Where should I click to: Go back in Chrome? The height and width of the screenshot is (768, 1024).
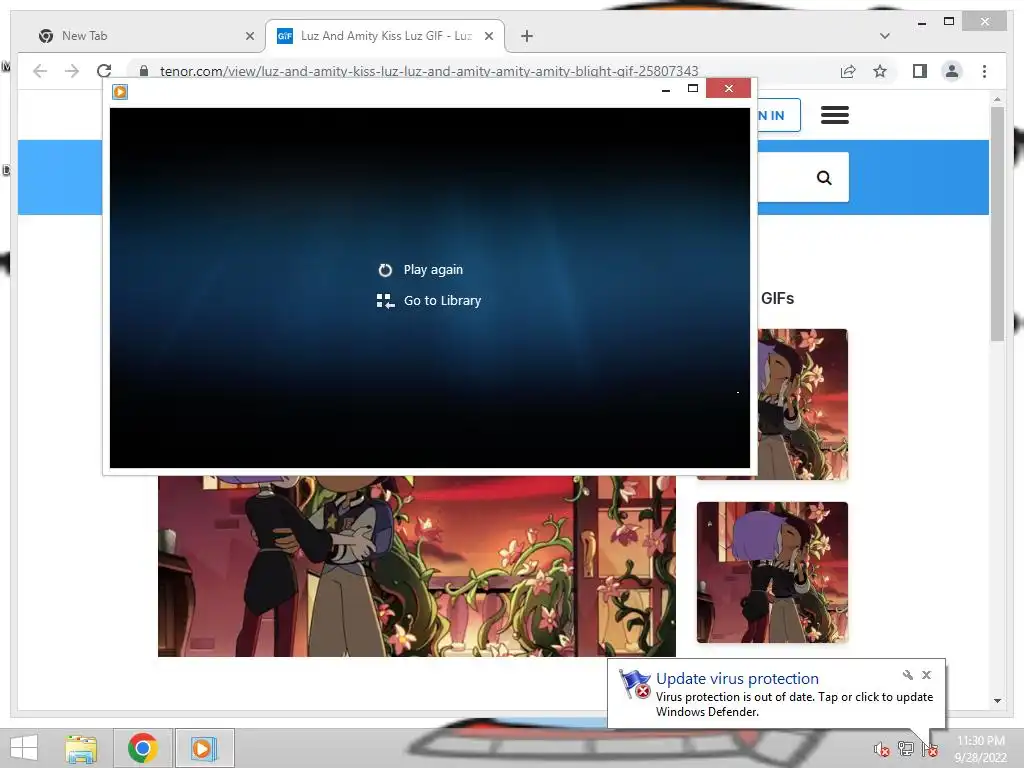40,71
